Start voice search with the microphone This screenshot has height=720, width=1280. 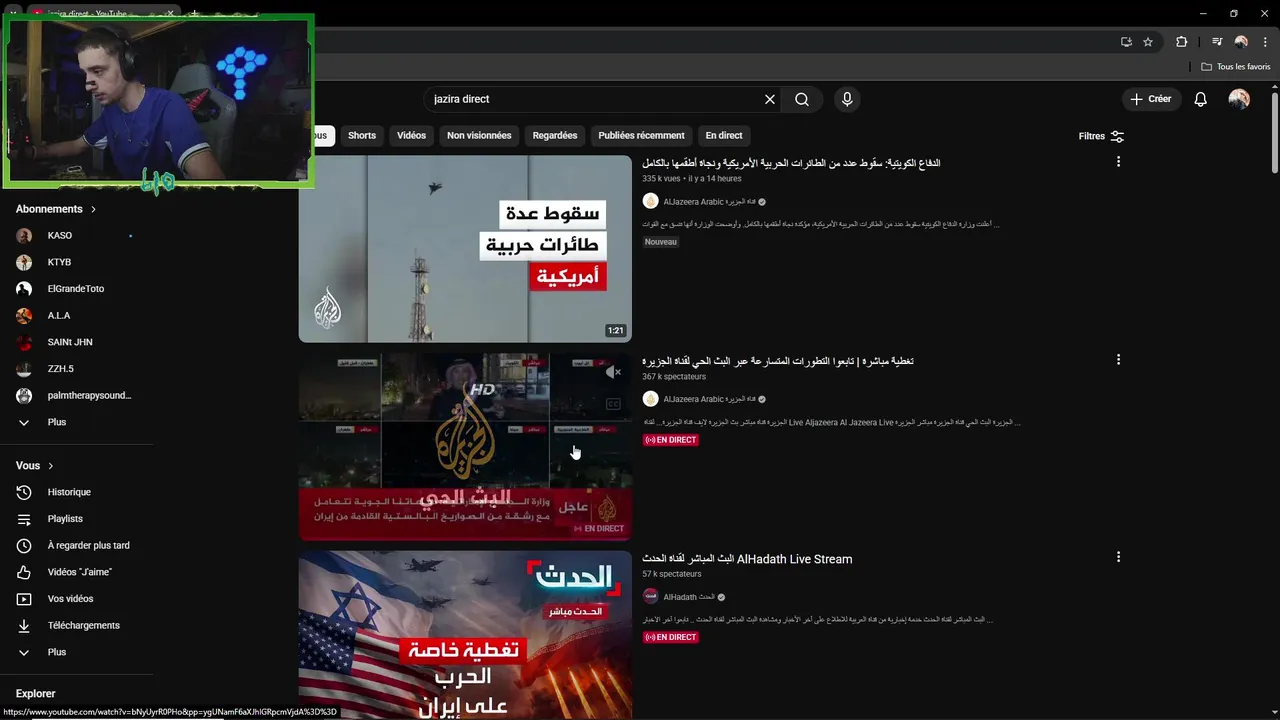(847, 99)
